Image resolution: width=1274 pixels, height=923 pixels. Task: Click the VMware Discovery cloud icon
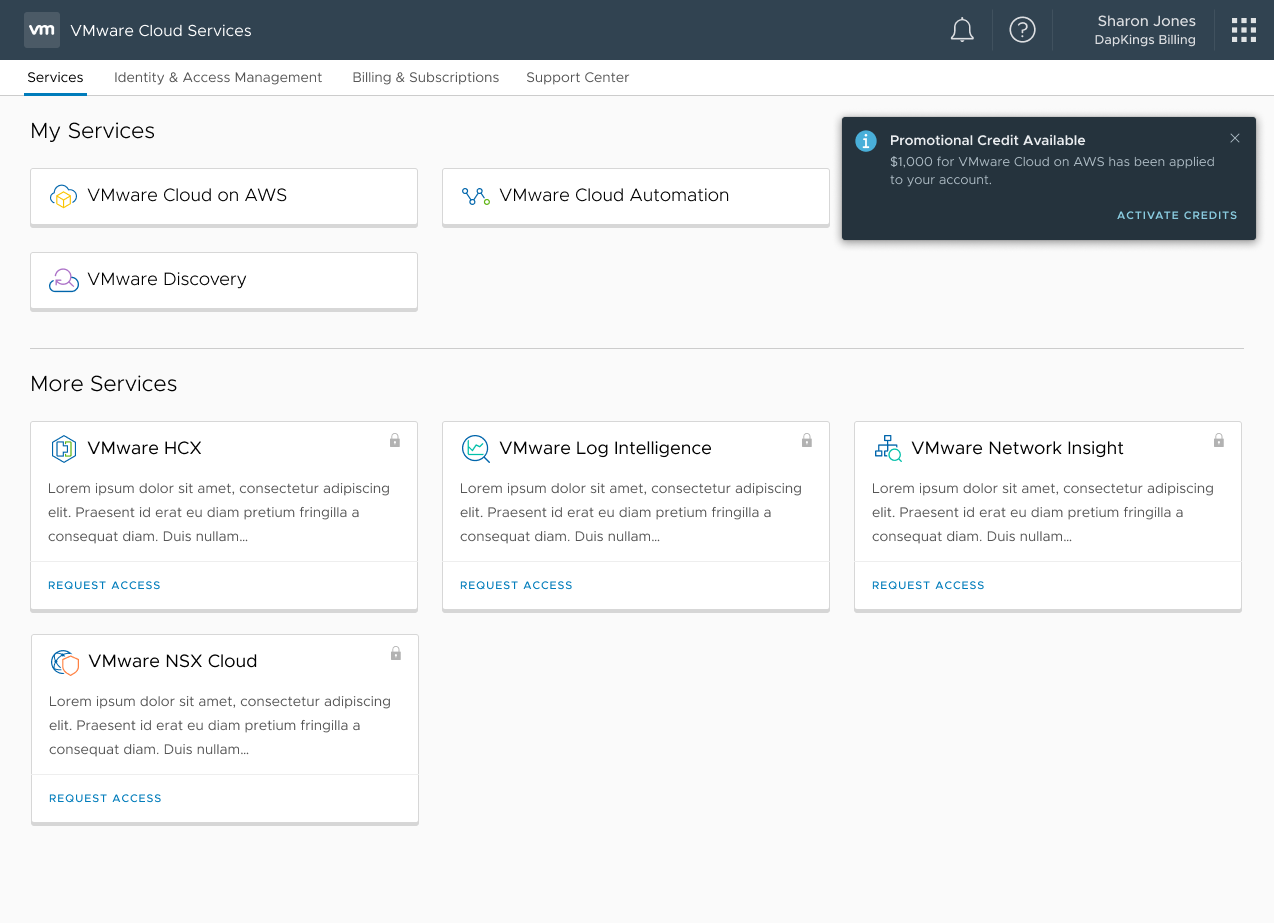click(x=64, y=281)
